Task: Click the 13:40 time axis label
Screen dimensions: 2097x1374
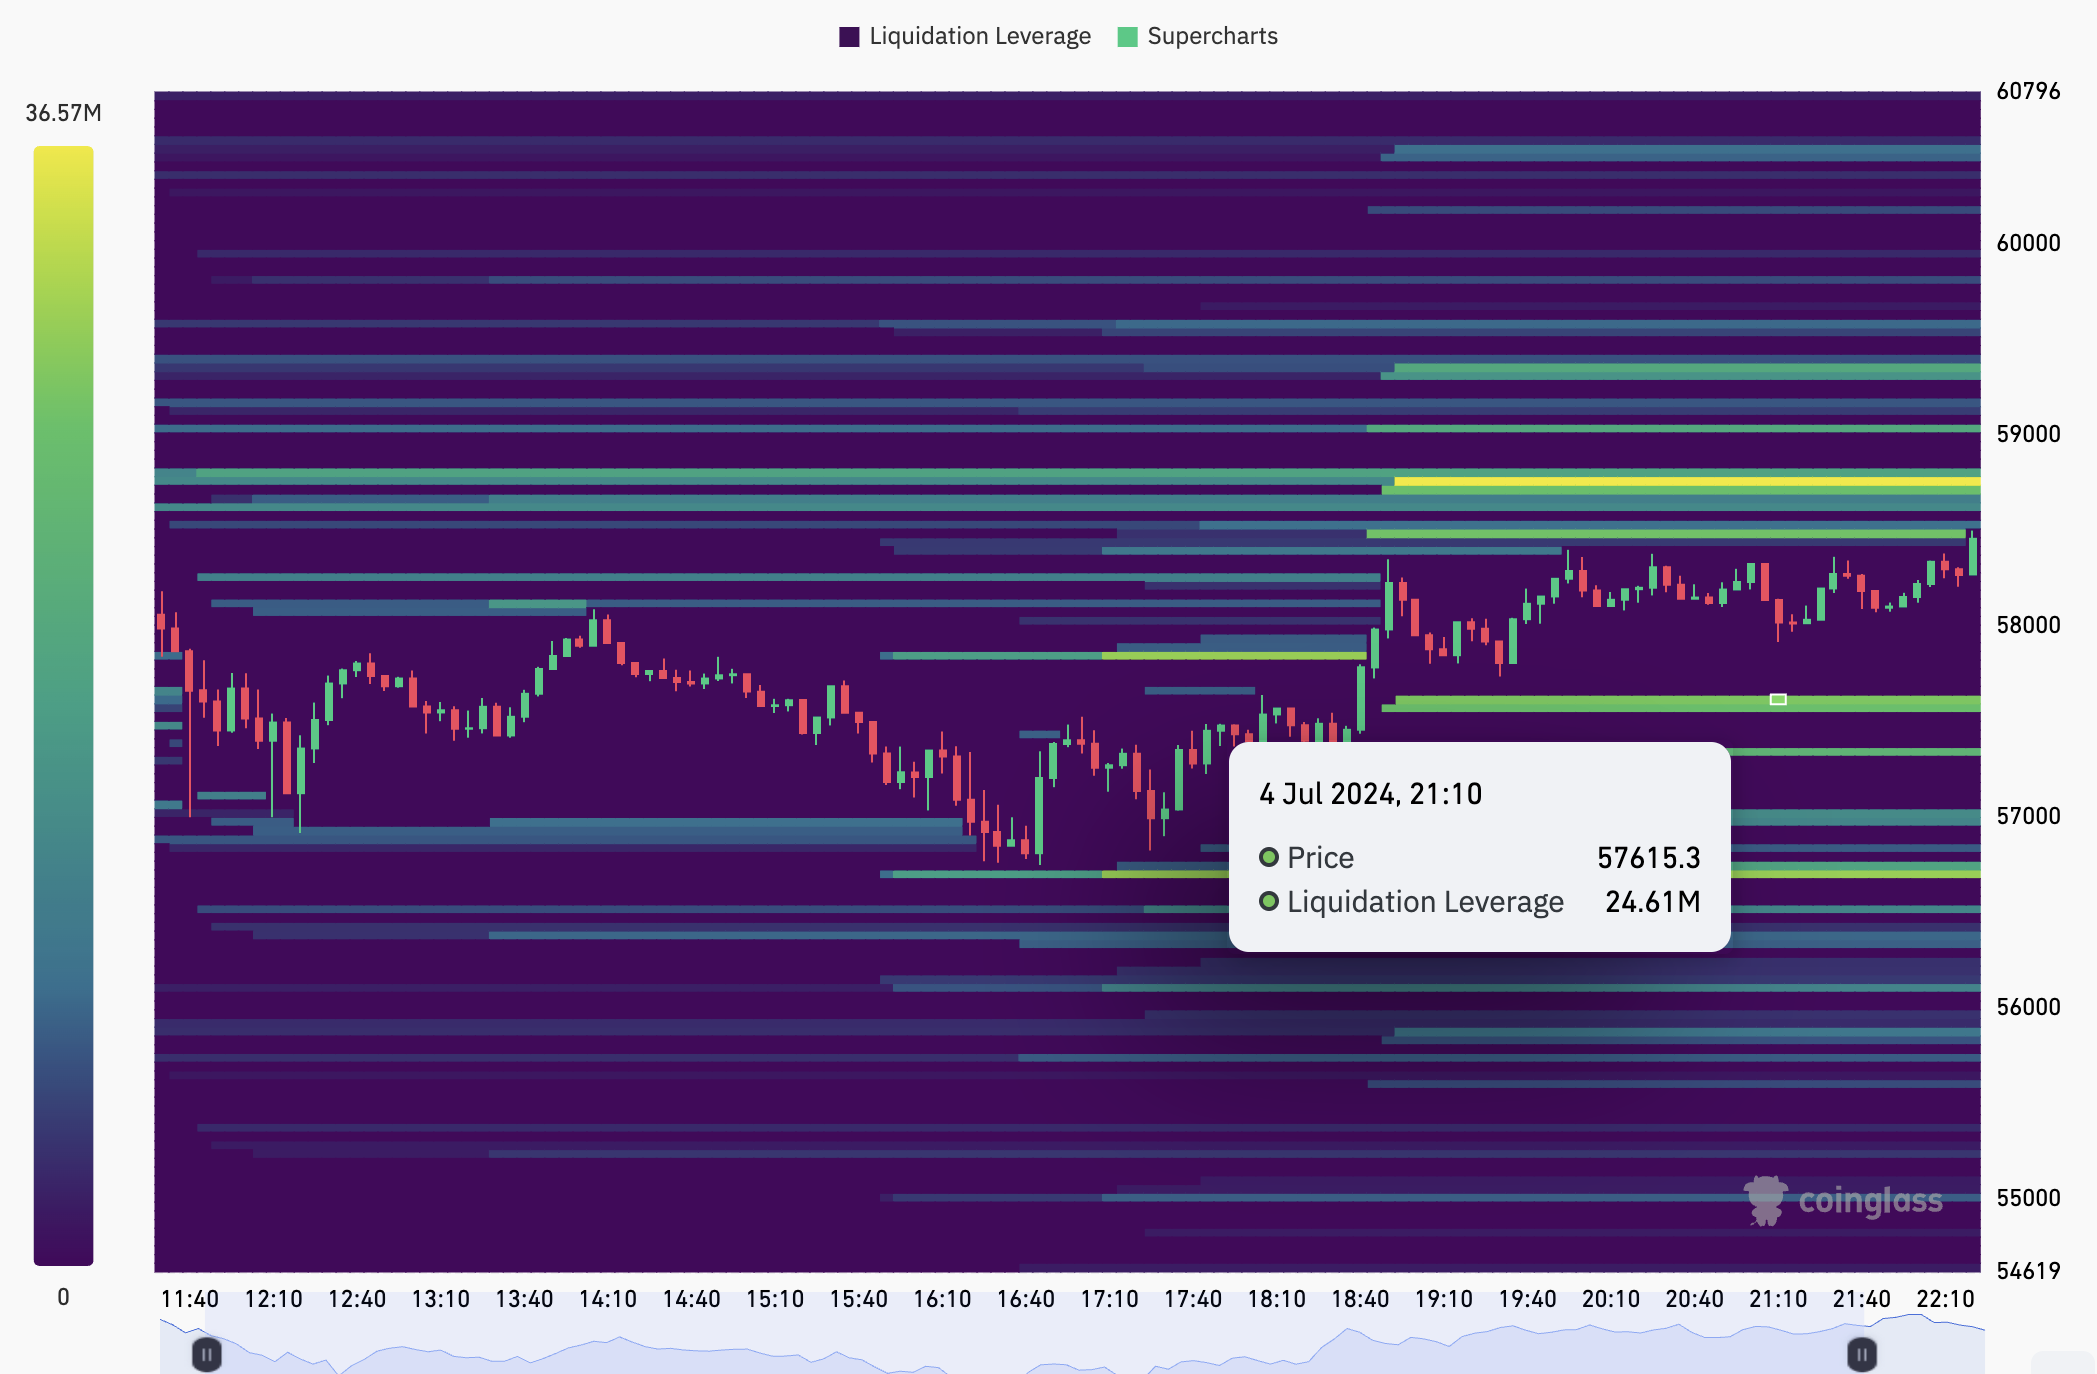Action: [x=524, y=1299]
